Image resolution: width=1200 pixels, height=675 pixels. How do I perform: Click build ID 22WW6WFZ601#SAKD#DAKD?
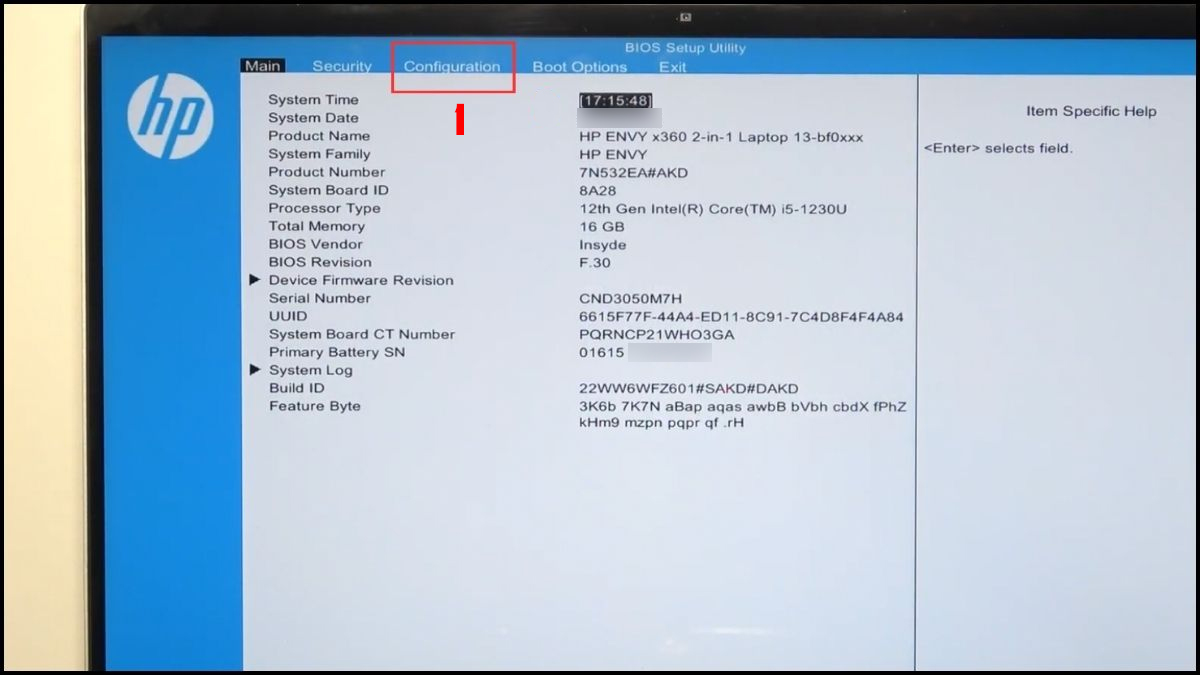tap(688, 389)
